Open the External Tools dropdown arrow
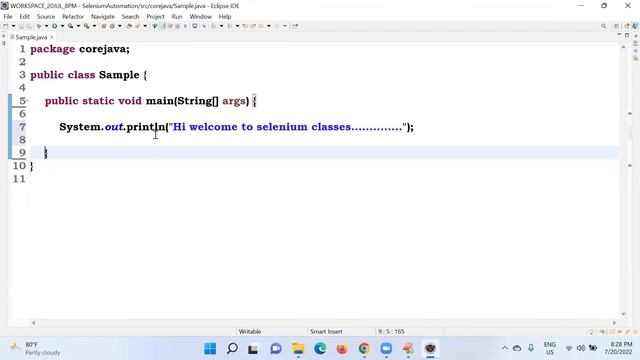Screen dimensions: 640x360 coord(94,26)
